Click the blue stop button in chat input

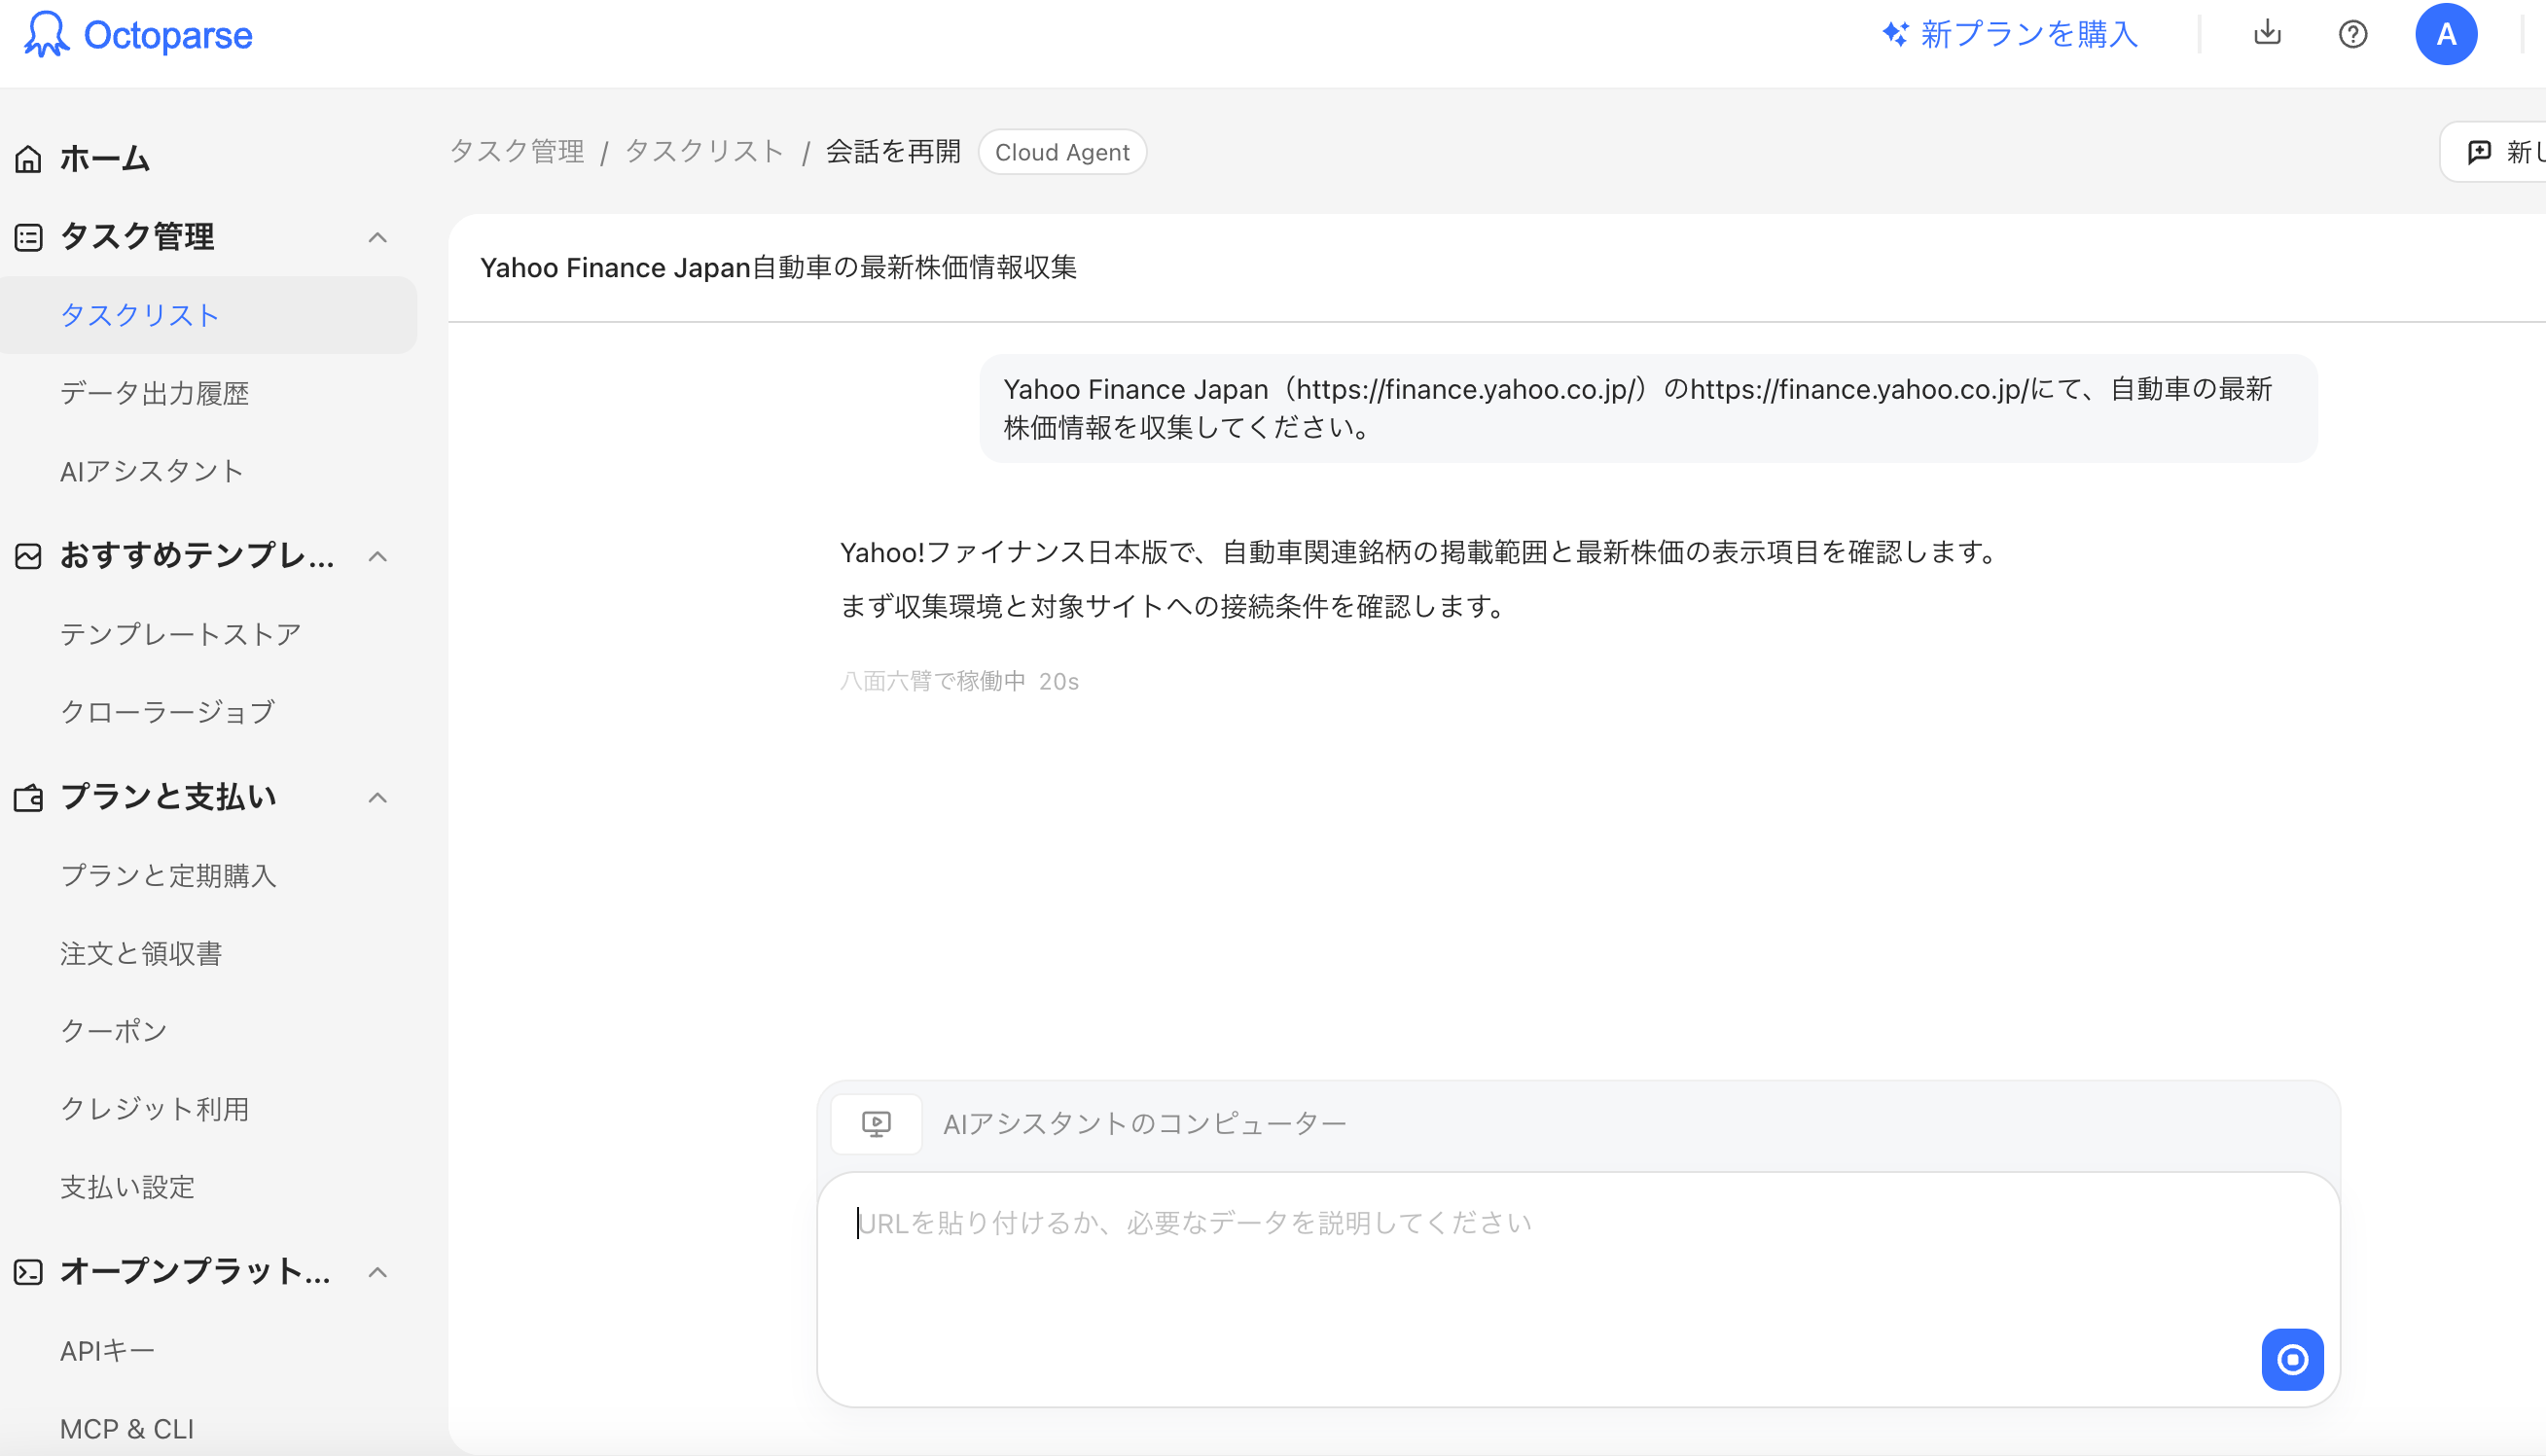pyautogui.click(x=2292, y=1359)
